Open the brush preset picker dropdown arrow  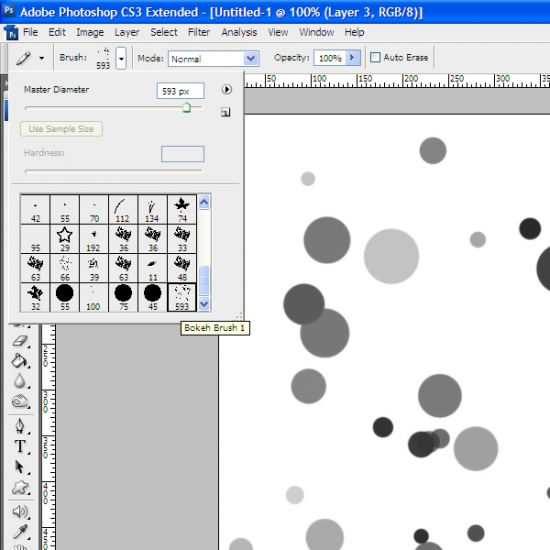tap(121, 58)
